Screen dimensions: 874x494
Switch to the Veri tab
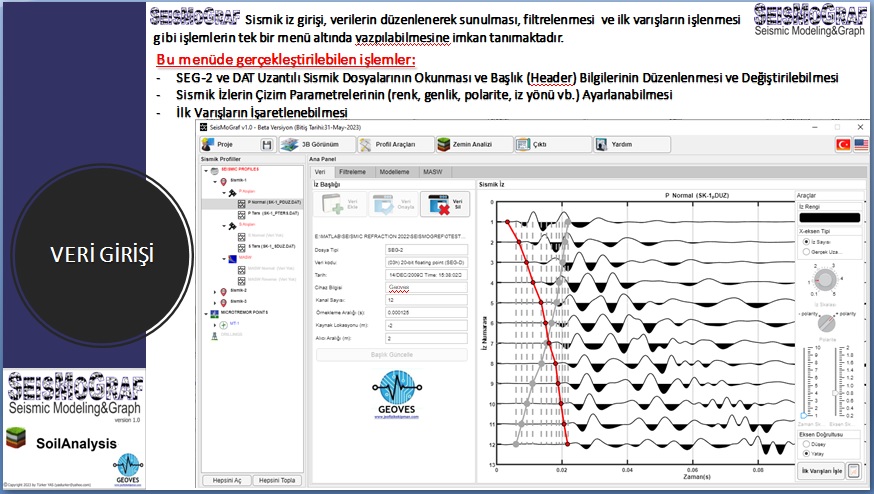321,172
